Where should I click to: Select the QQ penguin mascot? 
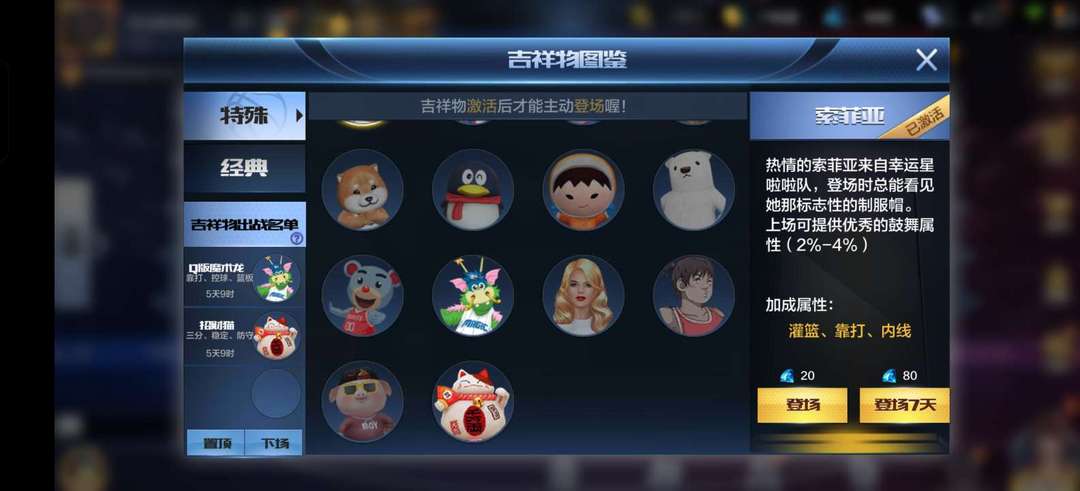click(472, 189)
